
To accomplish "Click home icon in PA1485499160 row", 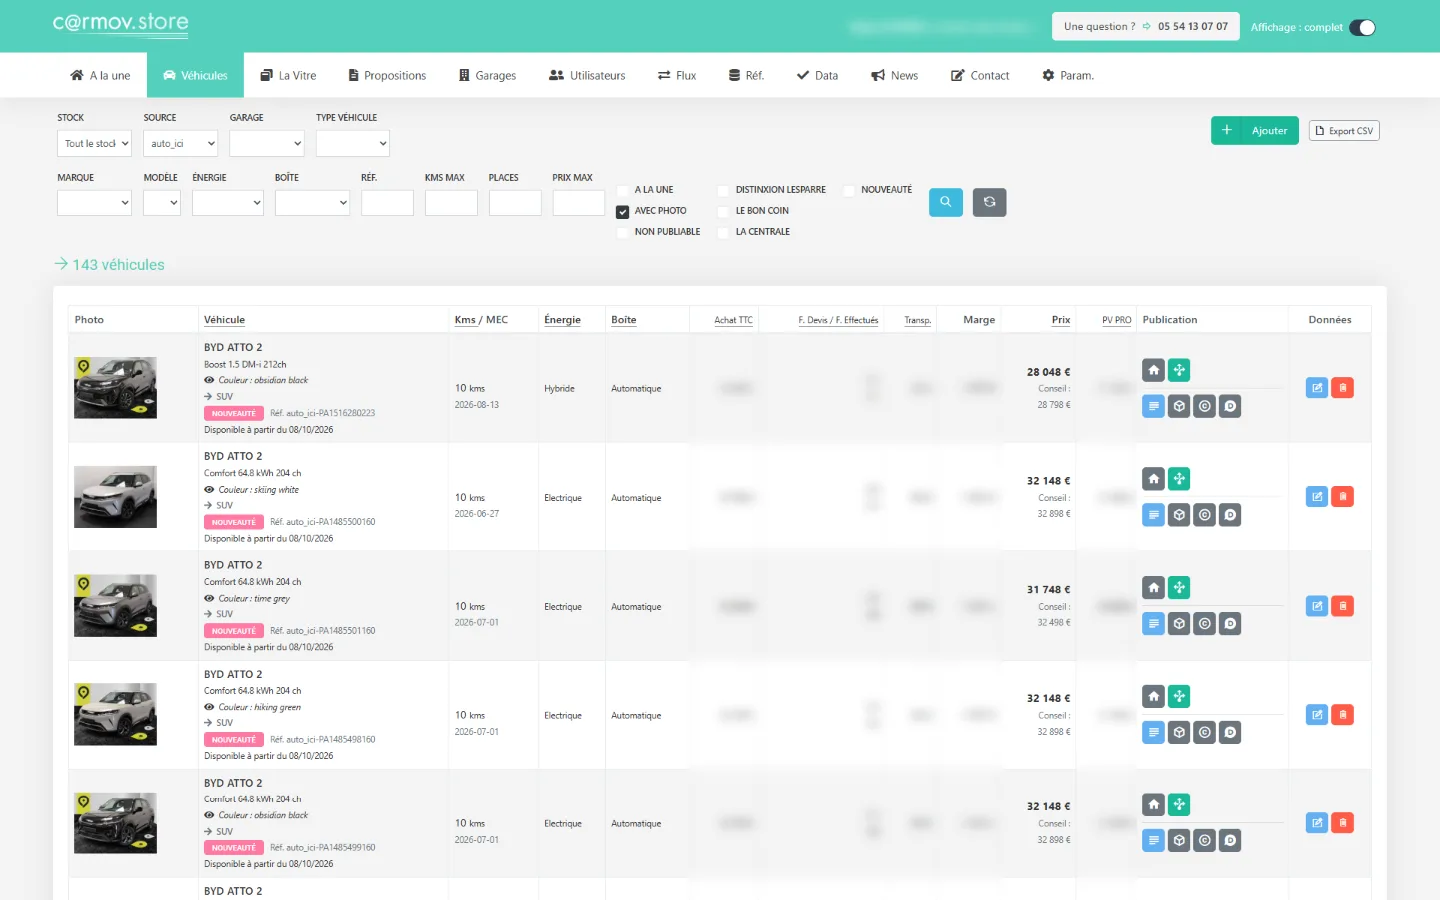I will point(1153,804).
